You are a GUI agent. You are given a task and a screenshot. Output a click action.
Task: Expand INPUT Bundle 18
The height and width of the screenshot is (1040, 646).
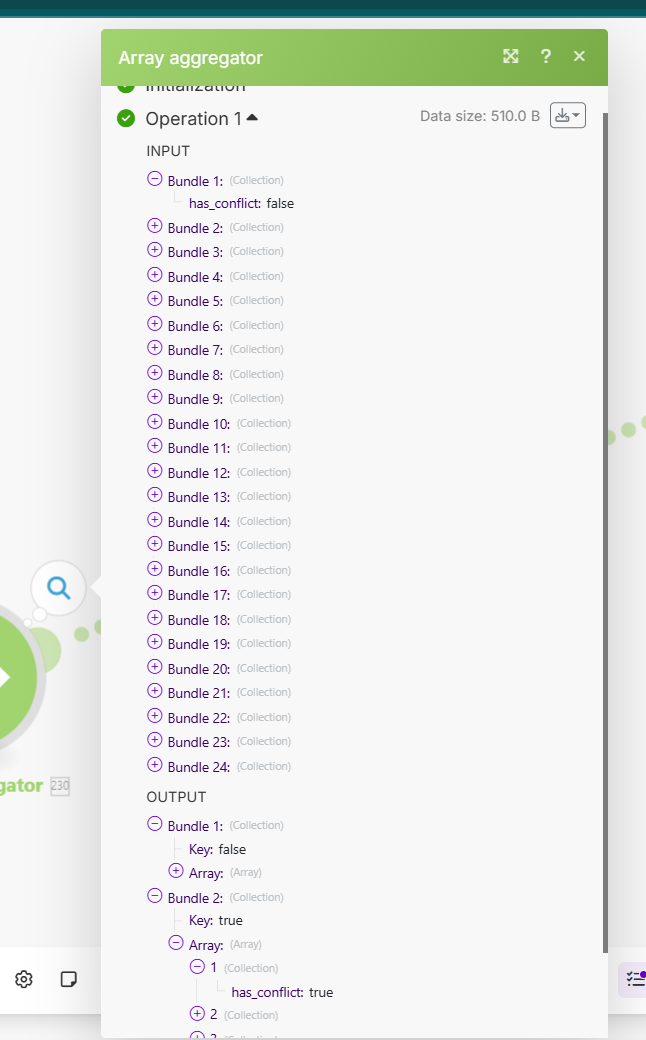click(x=155, y=618)
